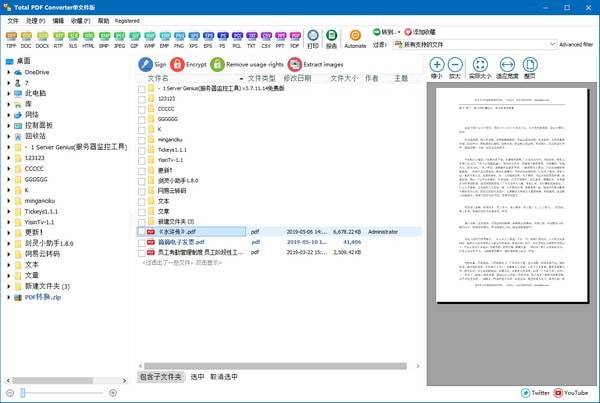Screen dimensions: 600x403
Task: Check the 123123 folder checkbox in file list
Action: [142, 99]
